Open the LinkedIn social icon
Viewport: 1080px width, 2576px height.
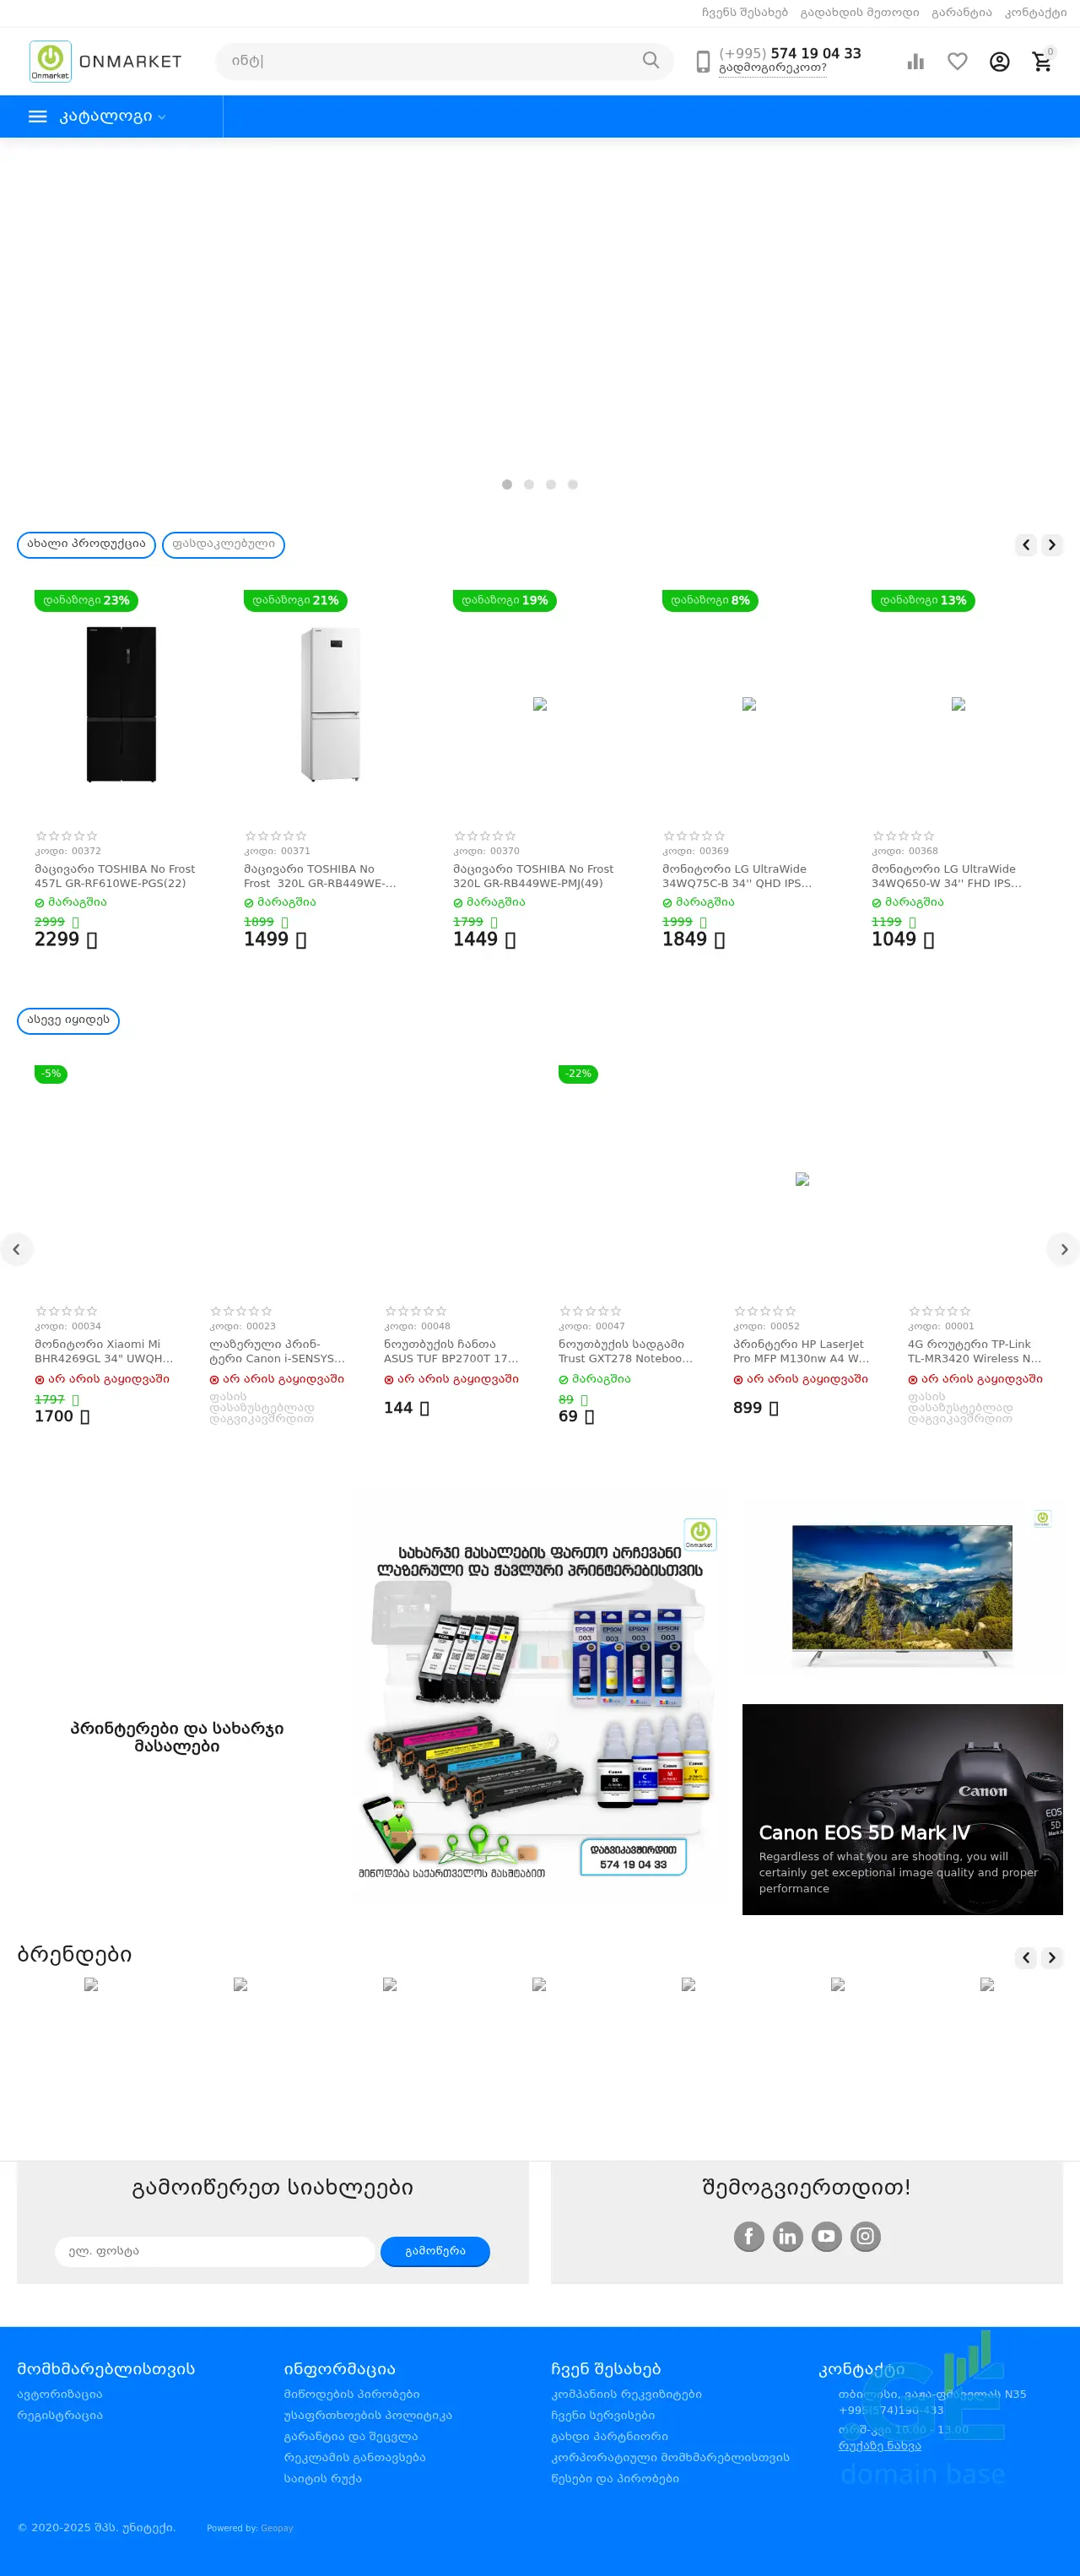(x=788, y=2236)
